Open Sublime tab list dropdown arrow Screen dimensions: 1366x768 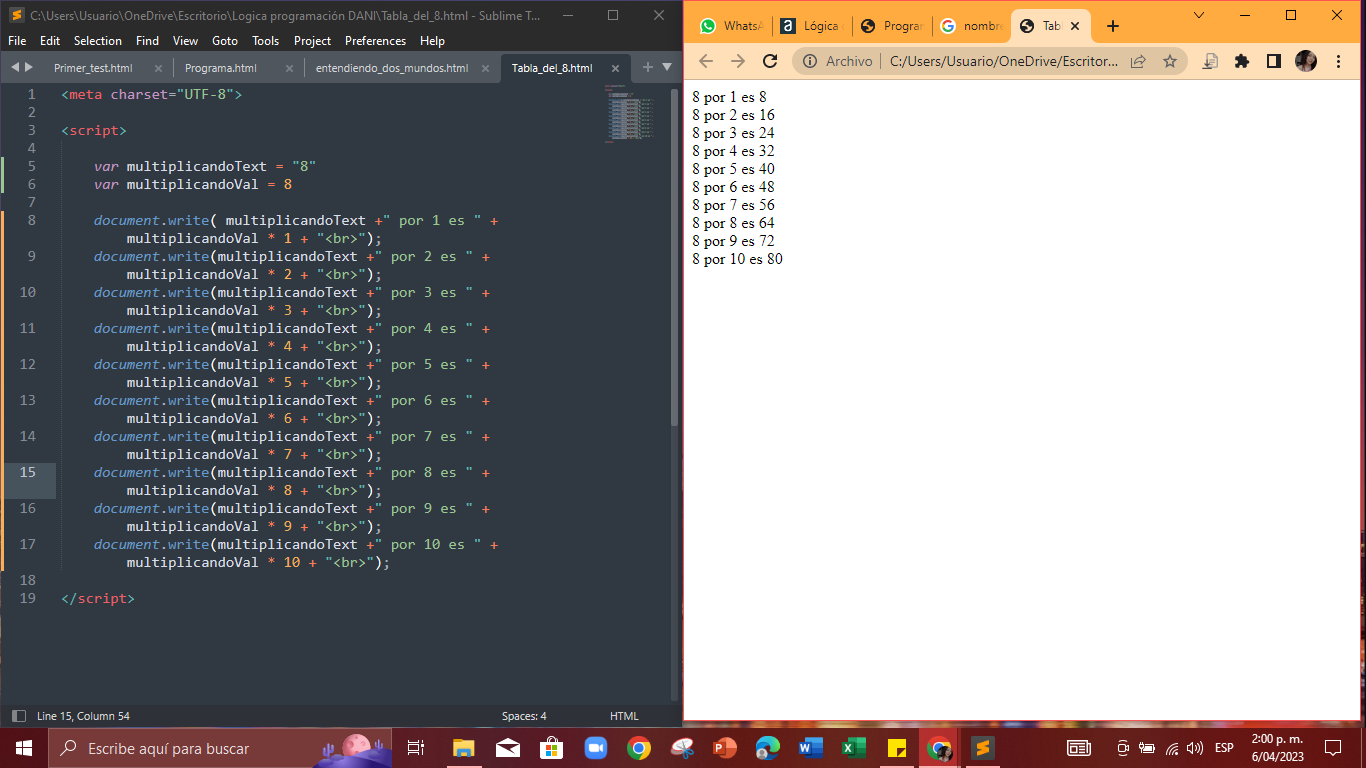(667, 67)
